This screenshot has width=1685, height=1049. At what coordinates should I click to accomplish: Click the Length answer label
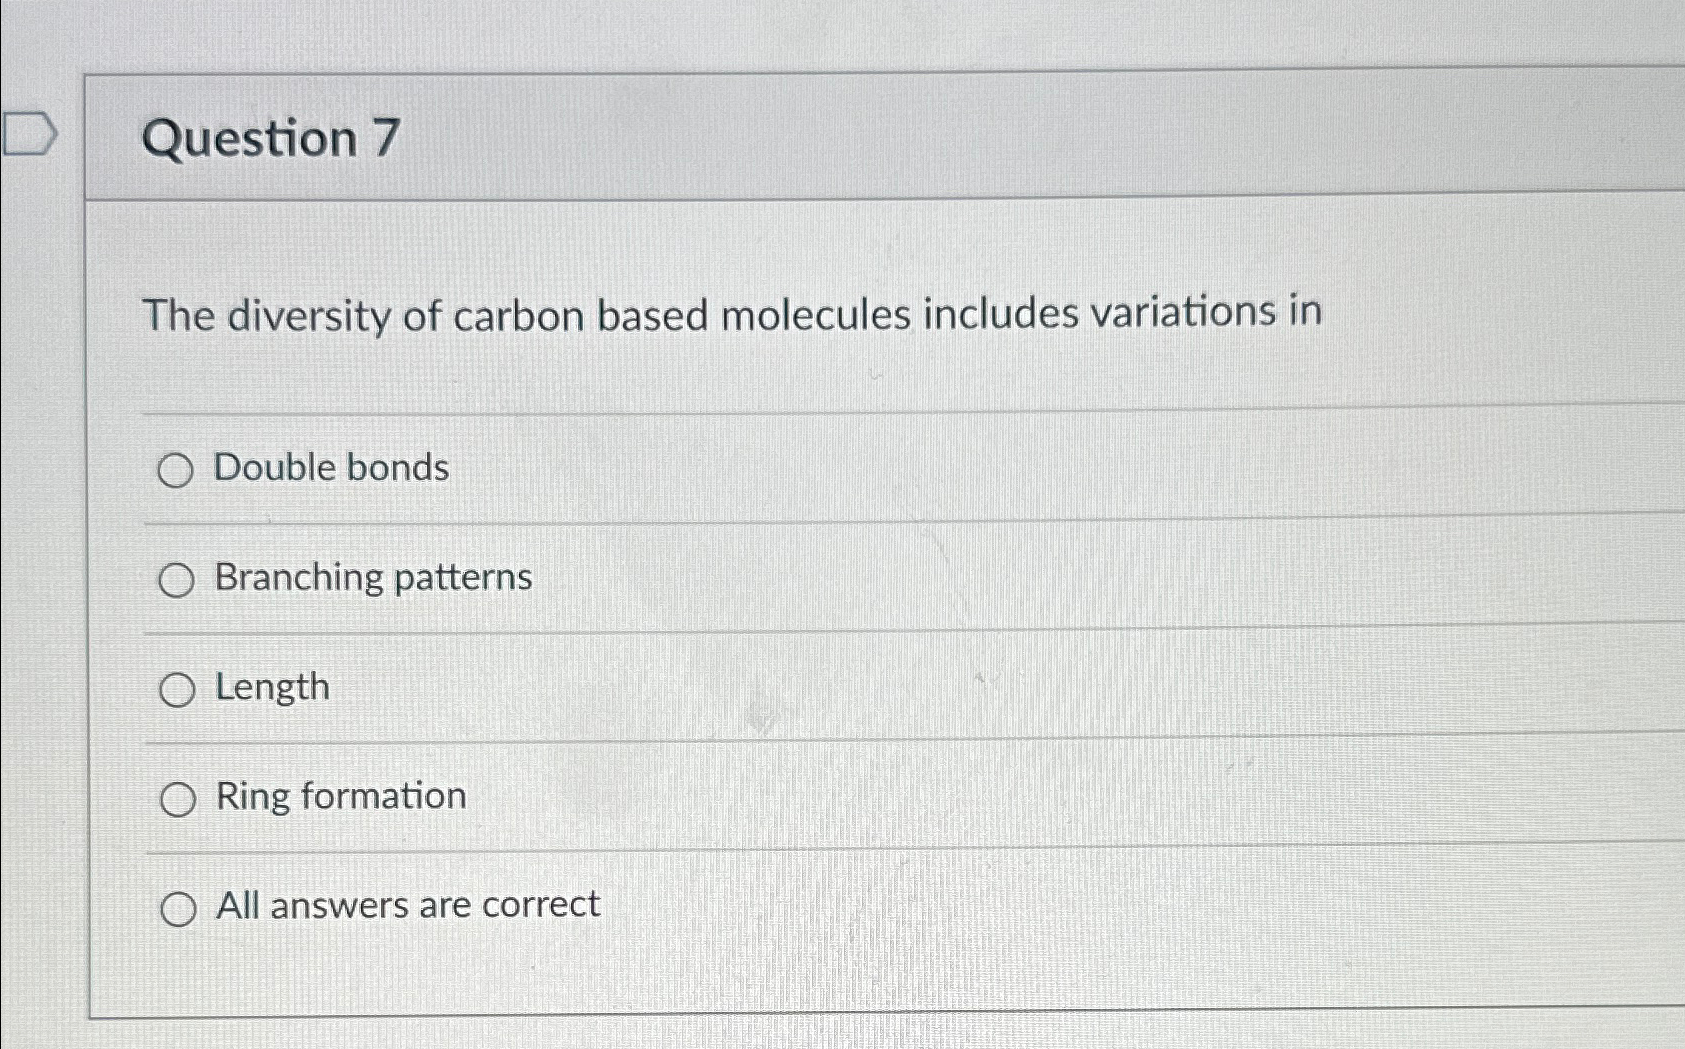tap(271, 687)
